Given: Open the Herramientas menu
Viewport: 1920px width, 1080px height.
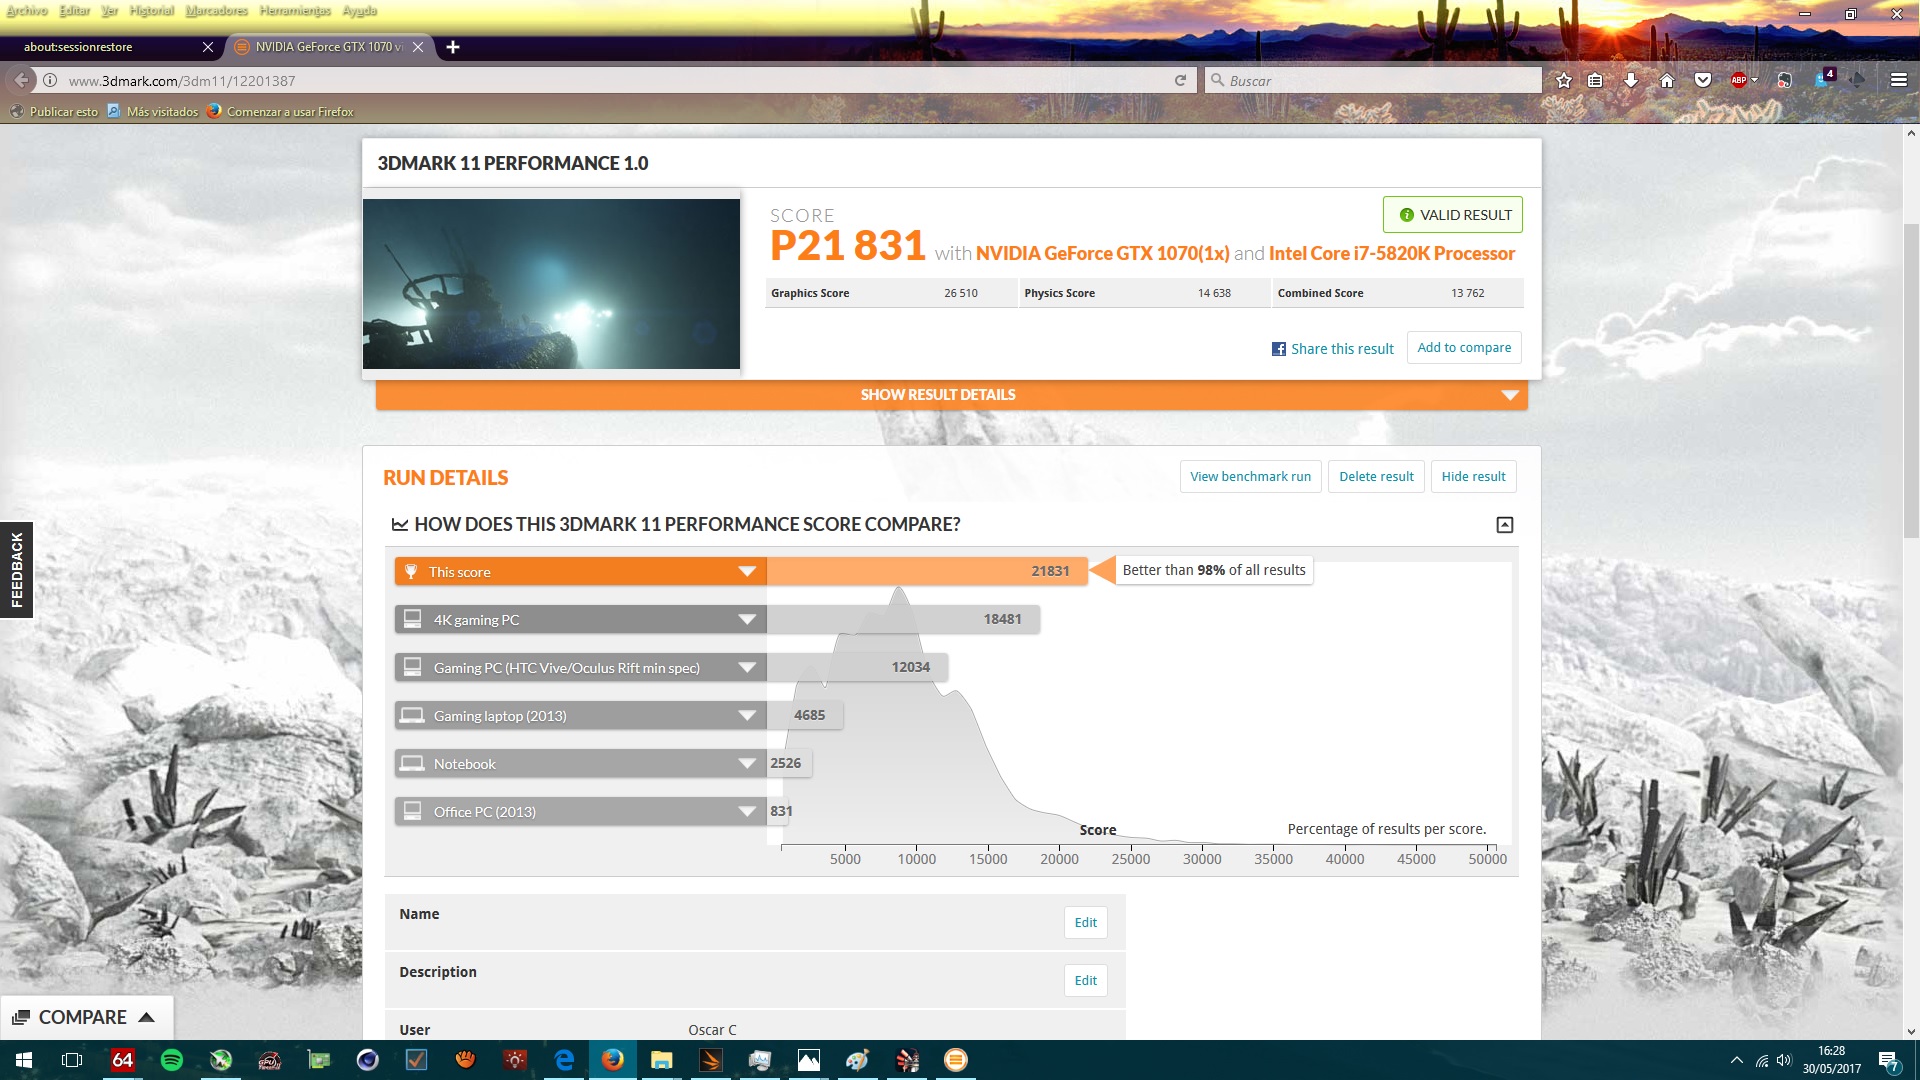Looking at the screenshot, I should pos(295,11).
